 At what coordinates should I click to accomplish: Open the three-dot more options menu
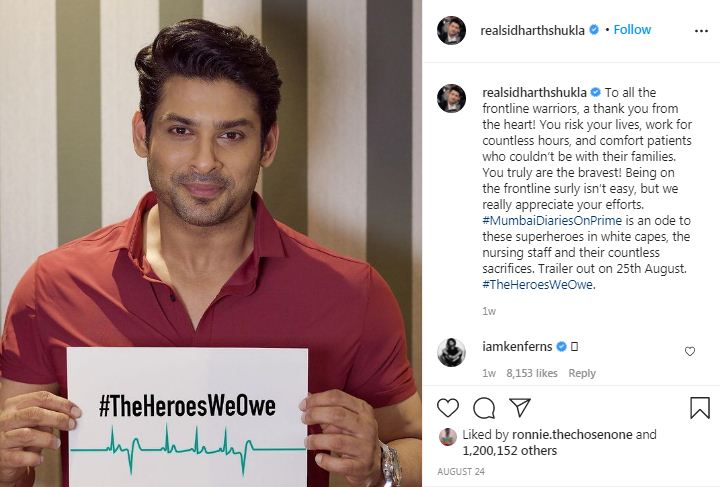[x=701, y=31]
